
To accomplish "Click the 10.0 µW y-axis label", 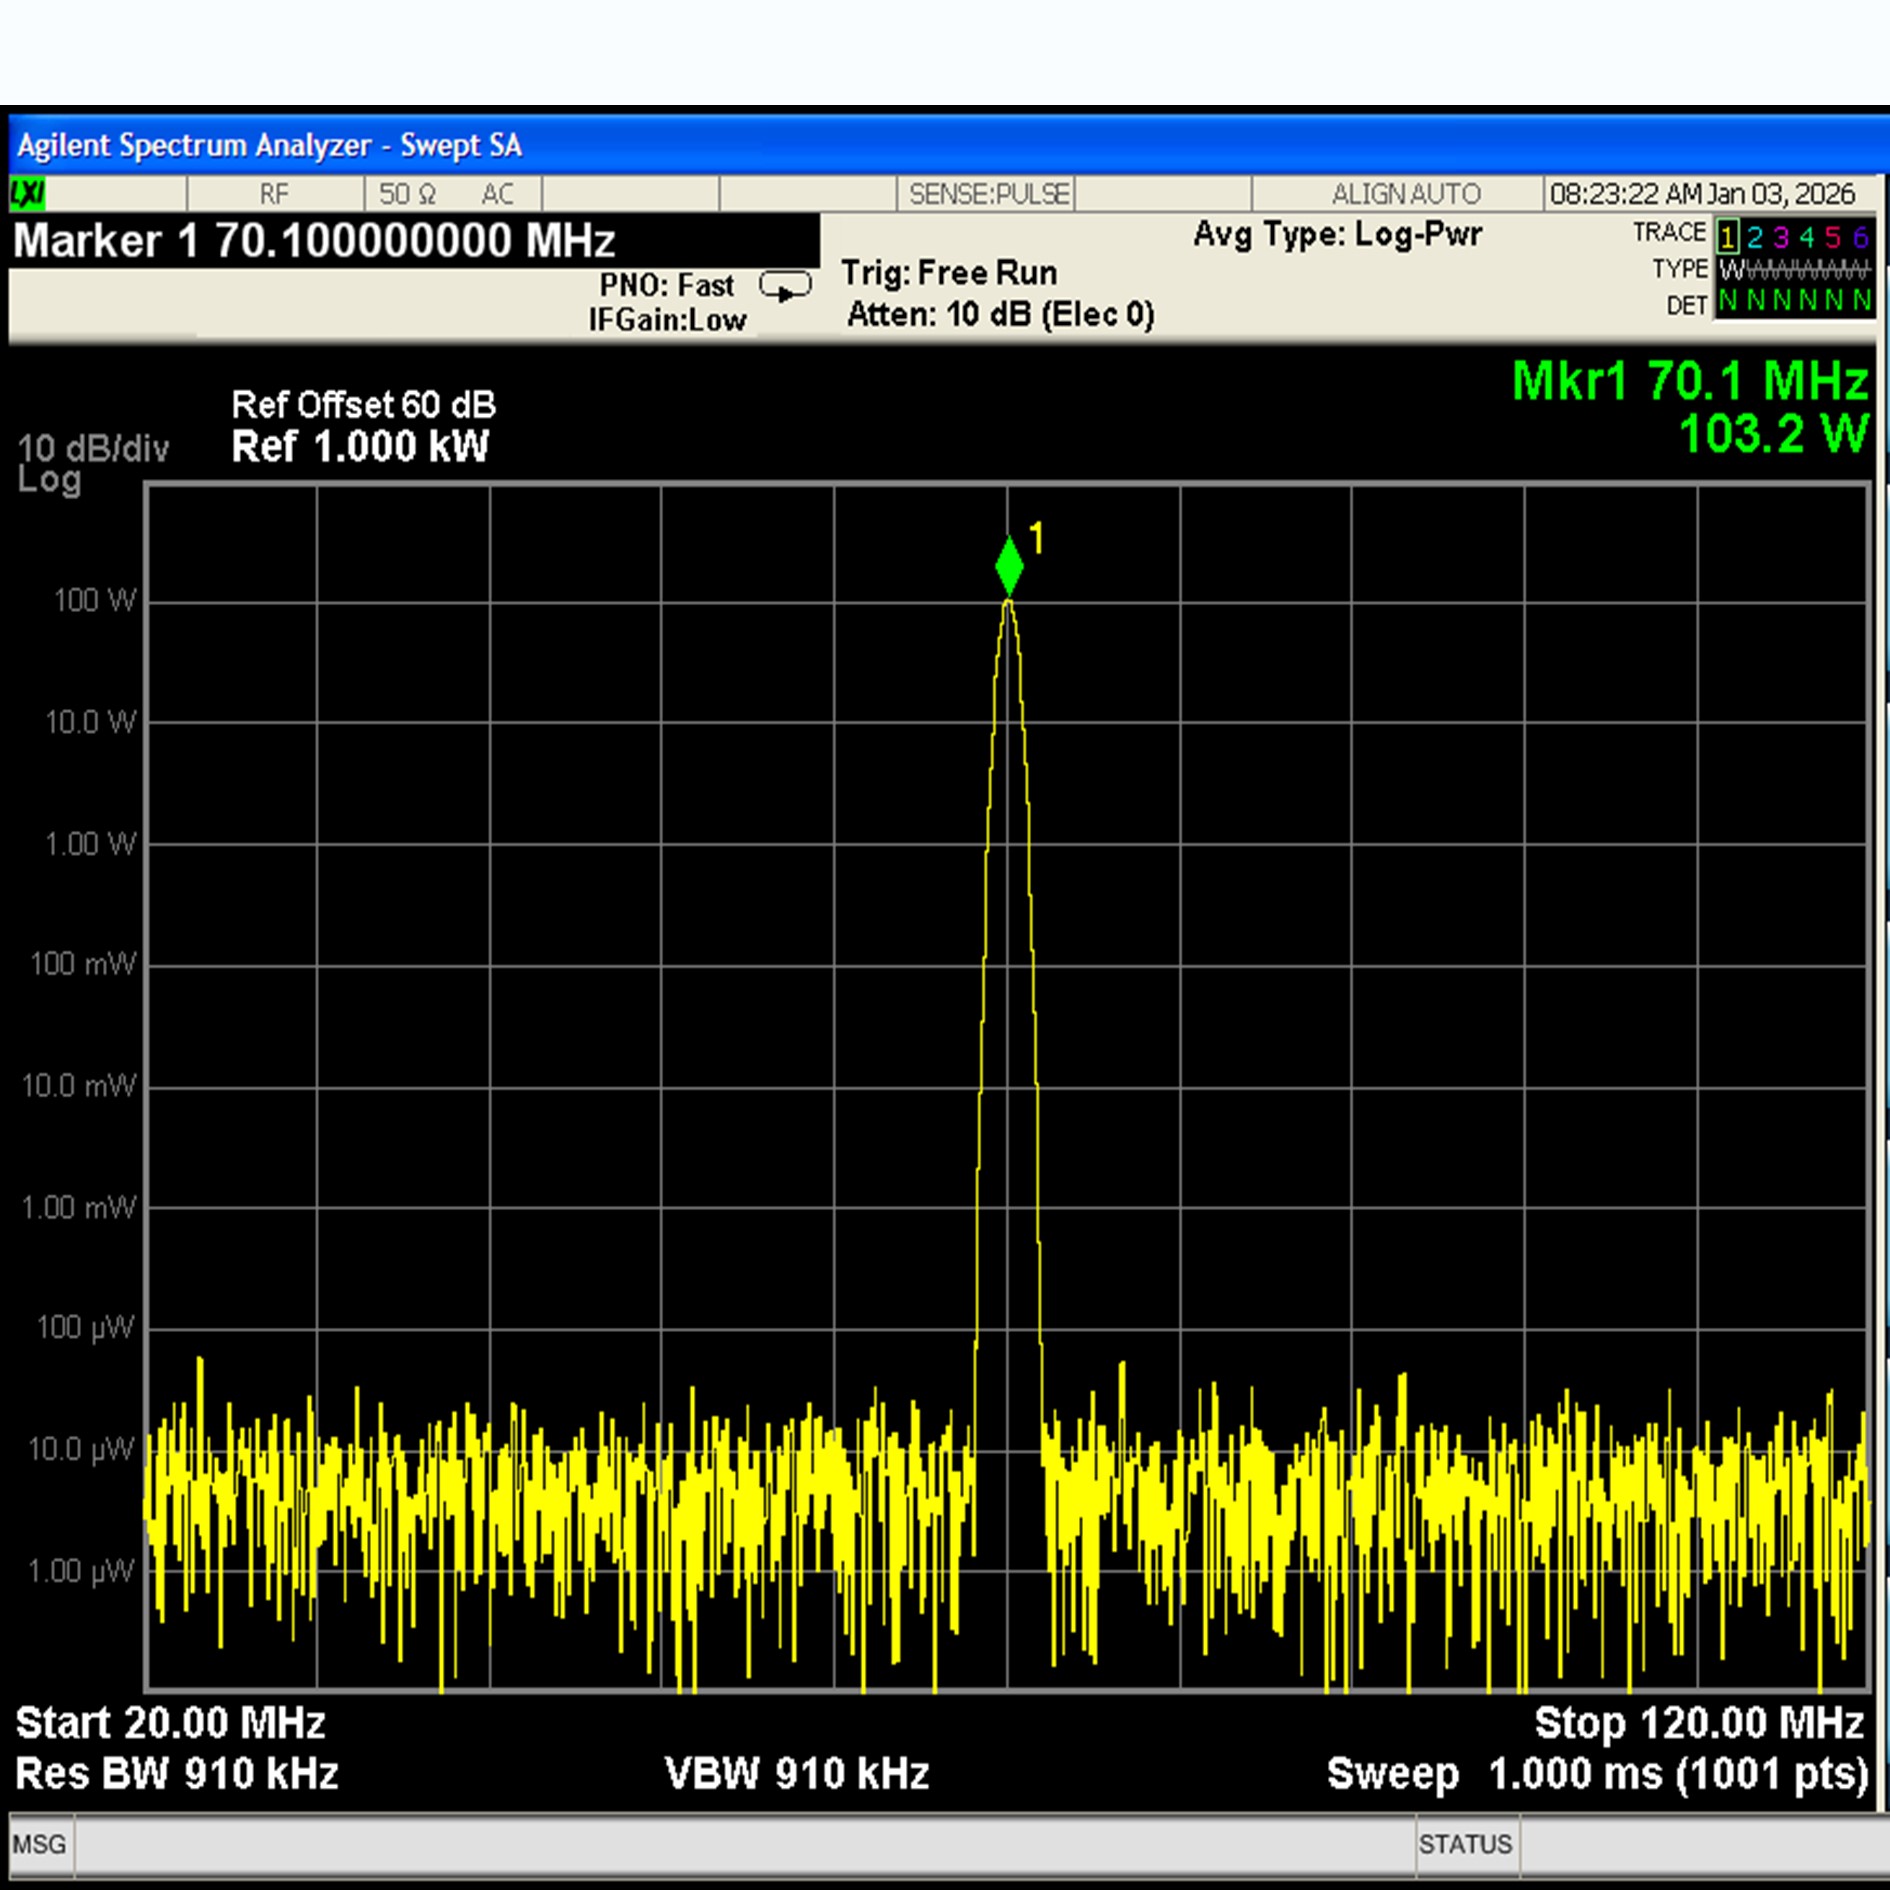I will [x=80, y=1450].
